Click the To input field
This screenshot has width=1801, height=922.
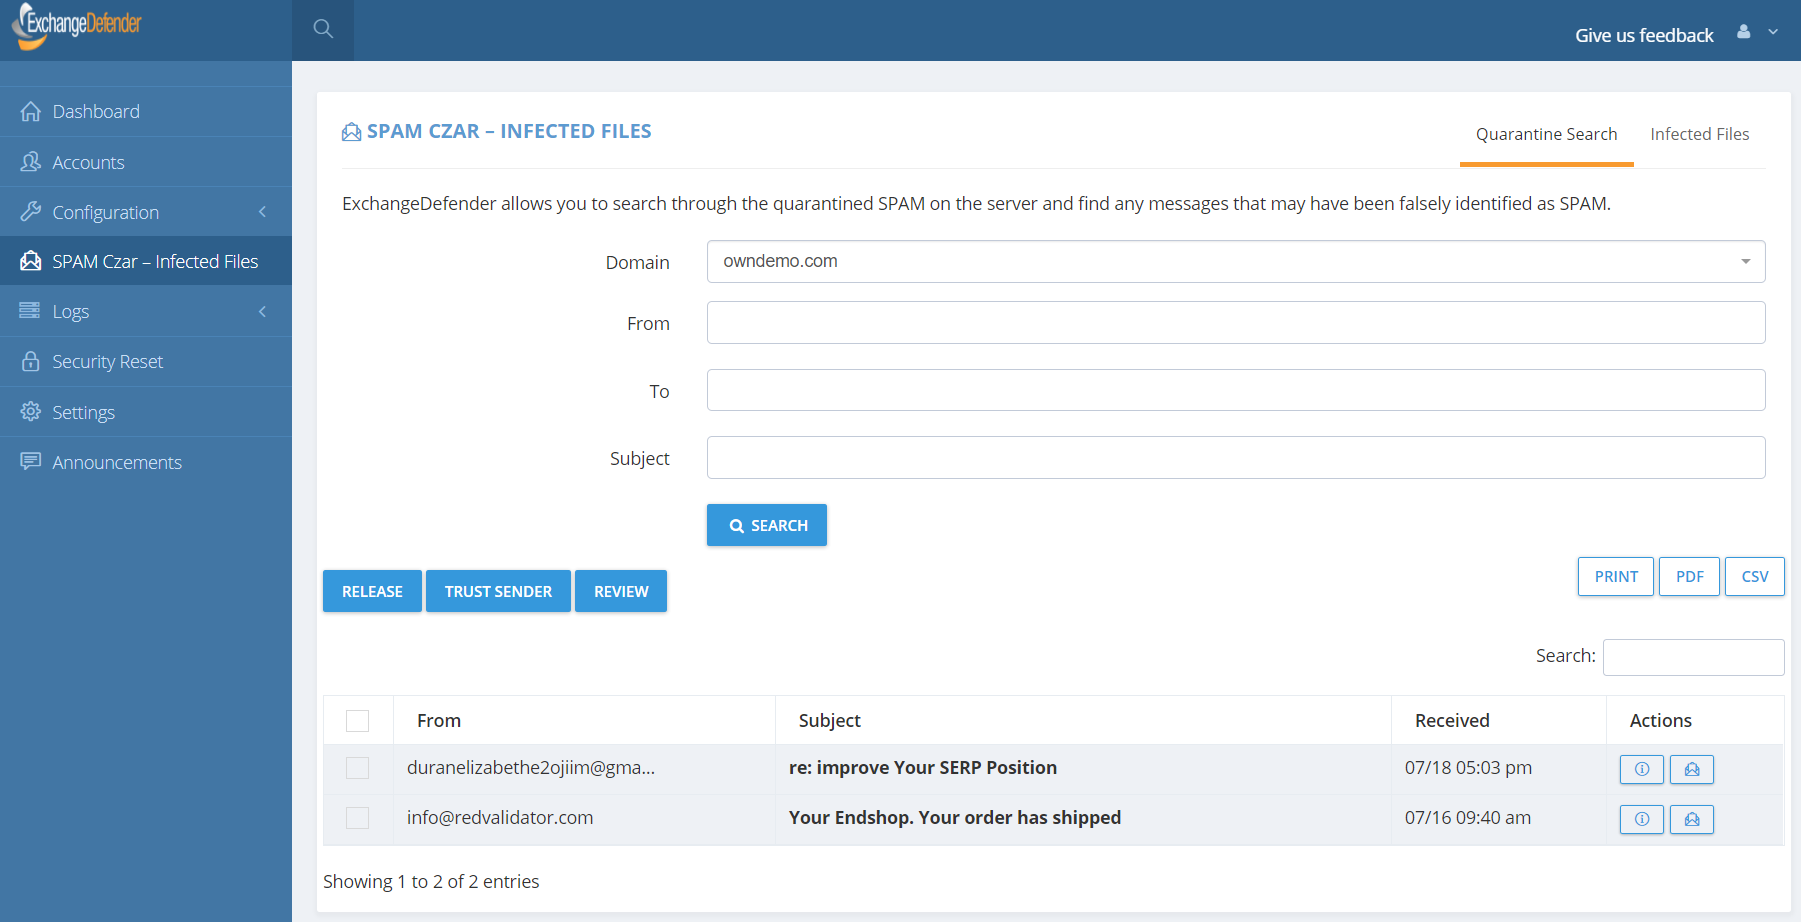coord(1236,390)
